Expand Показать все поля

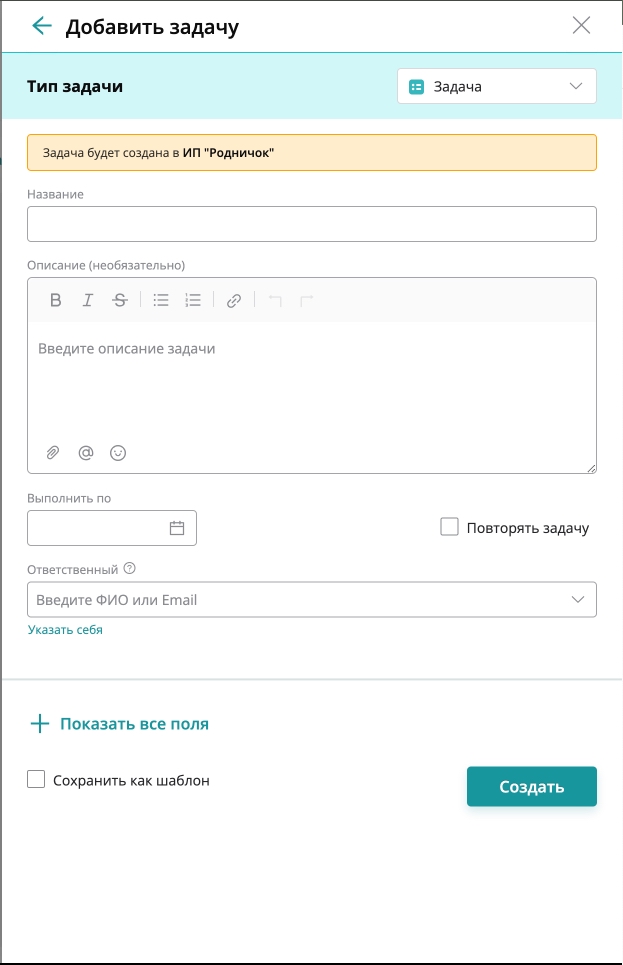119,724
